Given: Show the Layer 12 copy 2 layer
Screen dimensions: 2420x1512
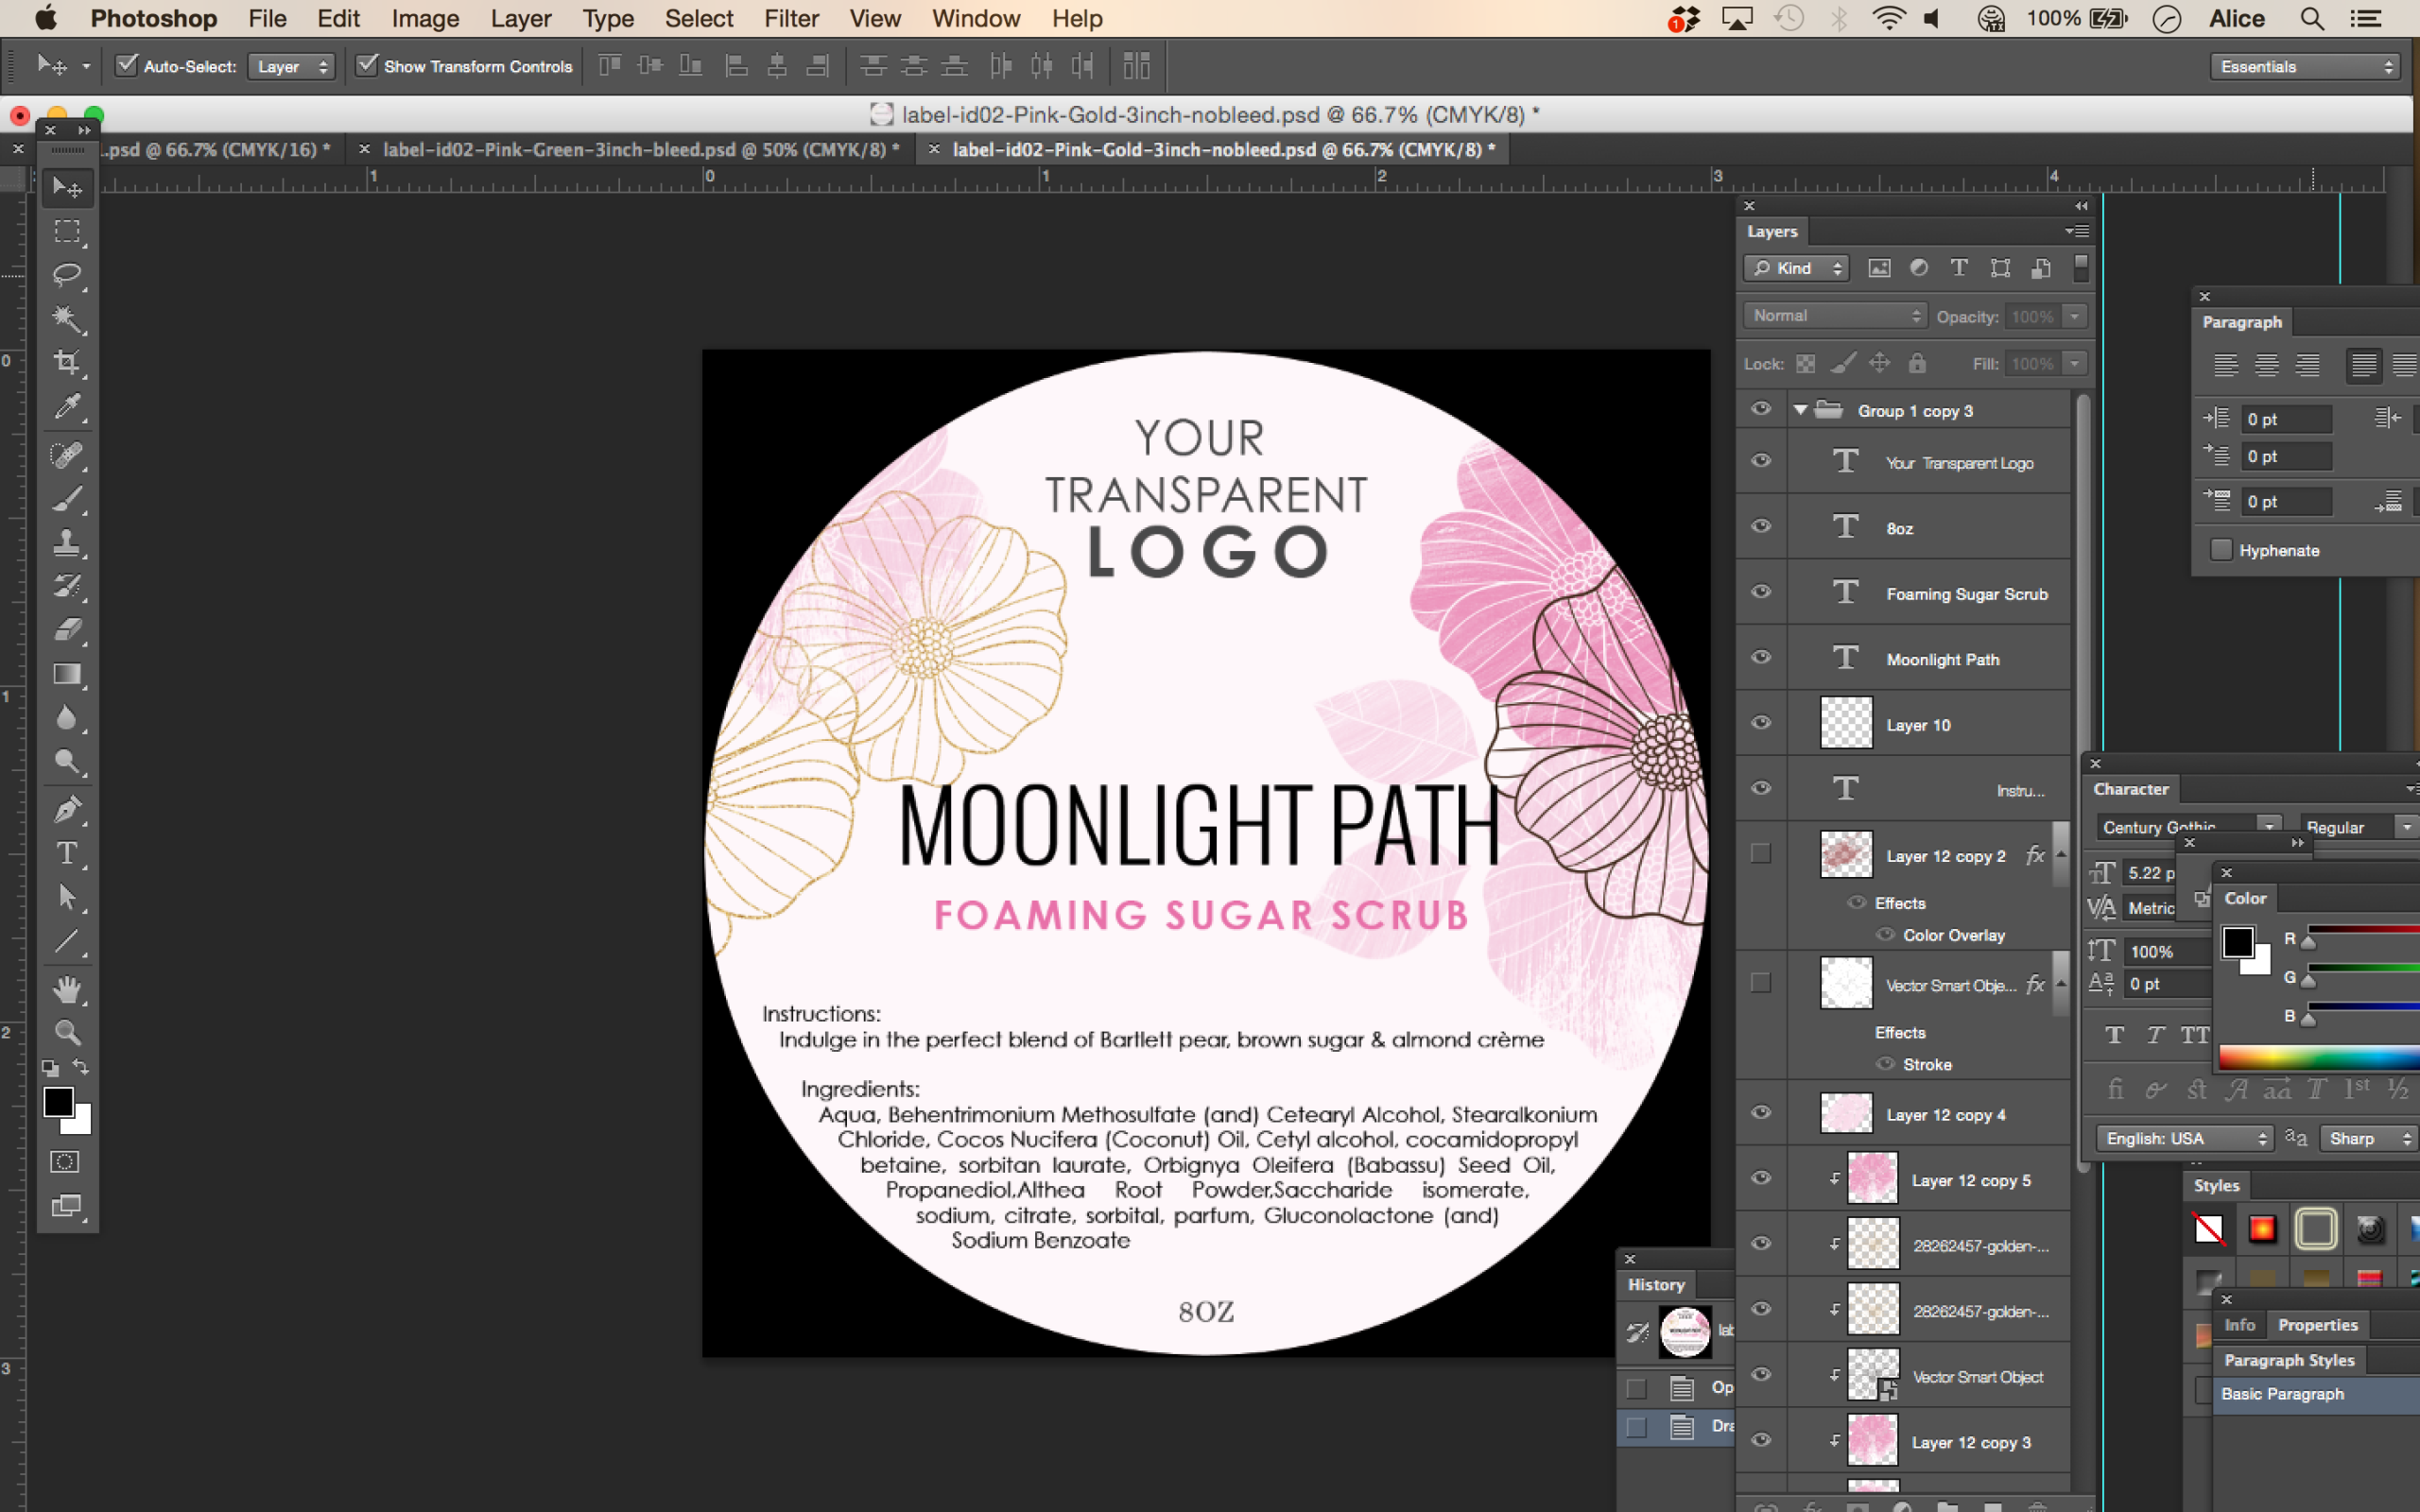Looking at the screenshot, I should 1761,854.
